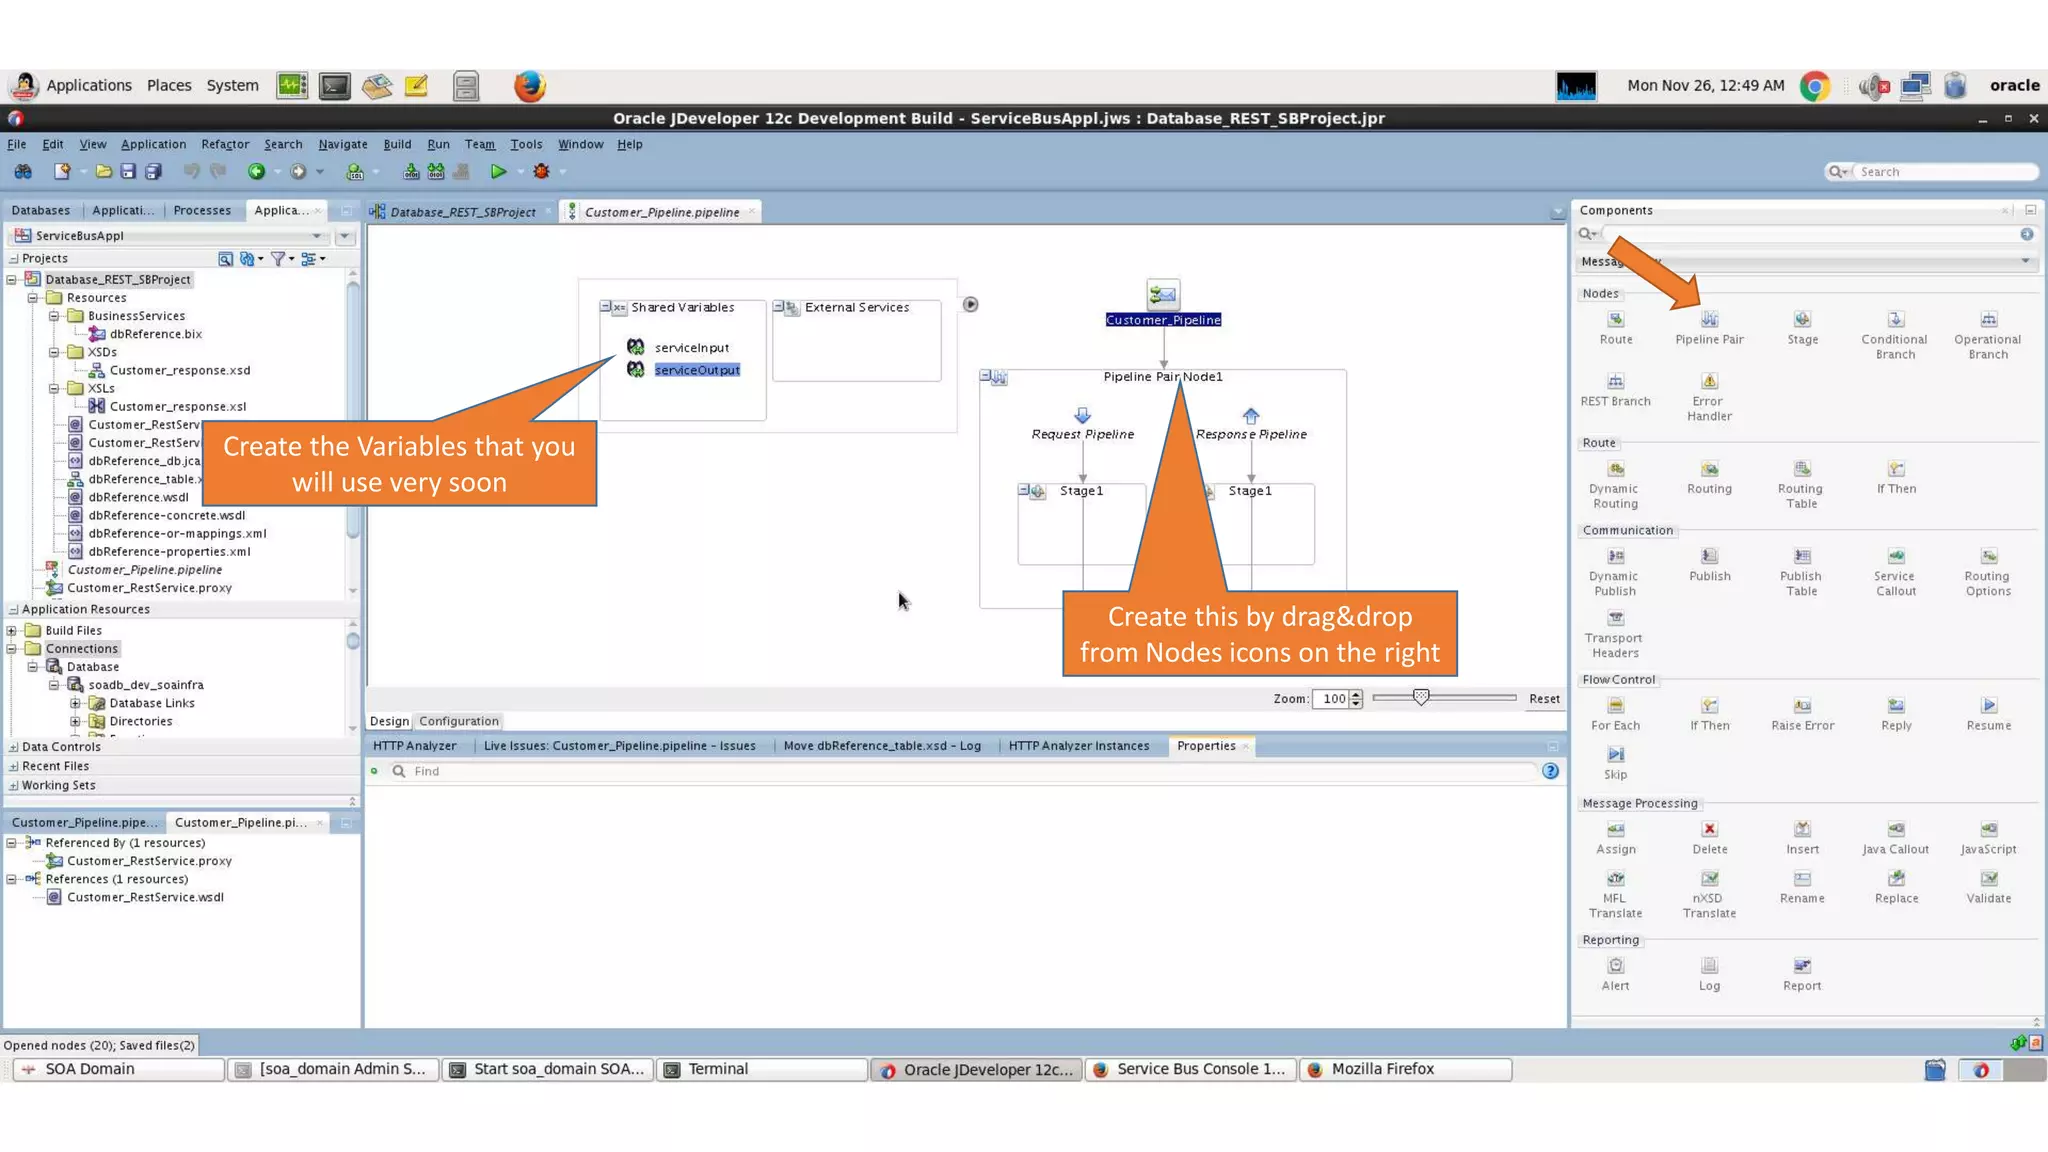Select the Route node icon
Image resolution: width=2048 pixels, height=1152 pixels.
click(x=1615, y=320)
